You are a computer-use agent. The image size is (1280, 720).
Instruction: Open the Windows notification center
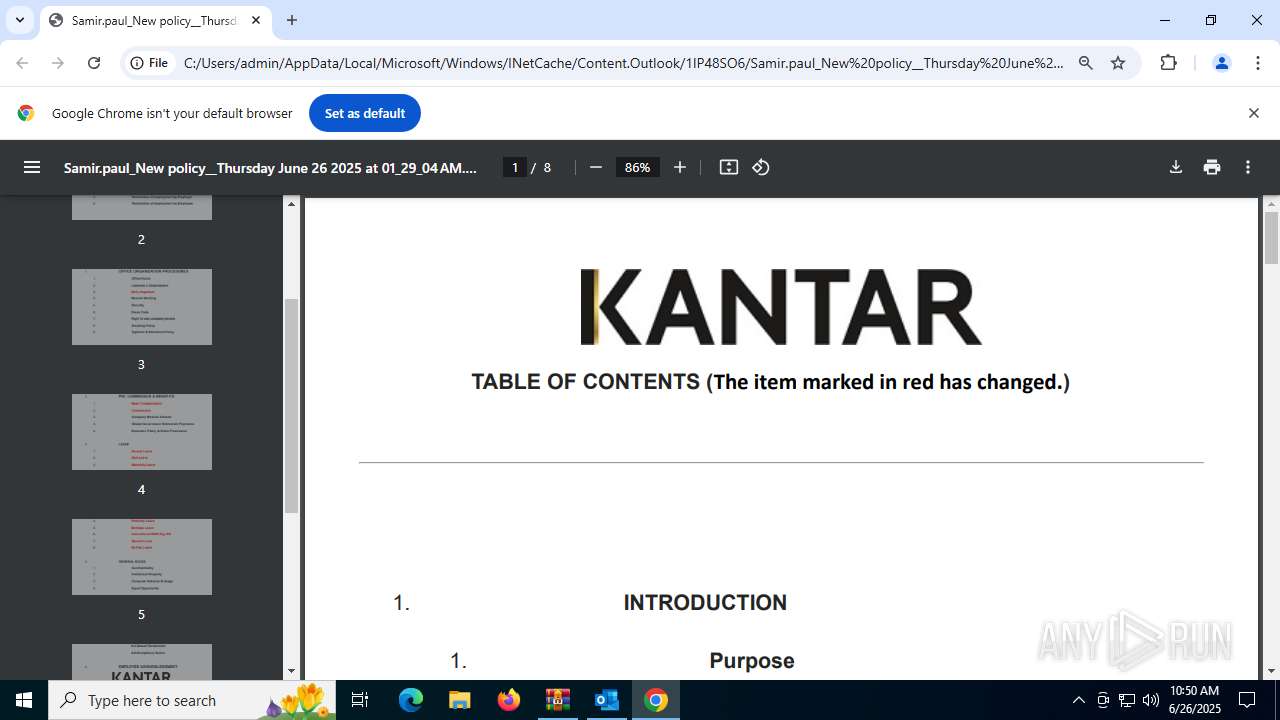[1248, 700]
